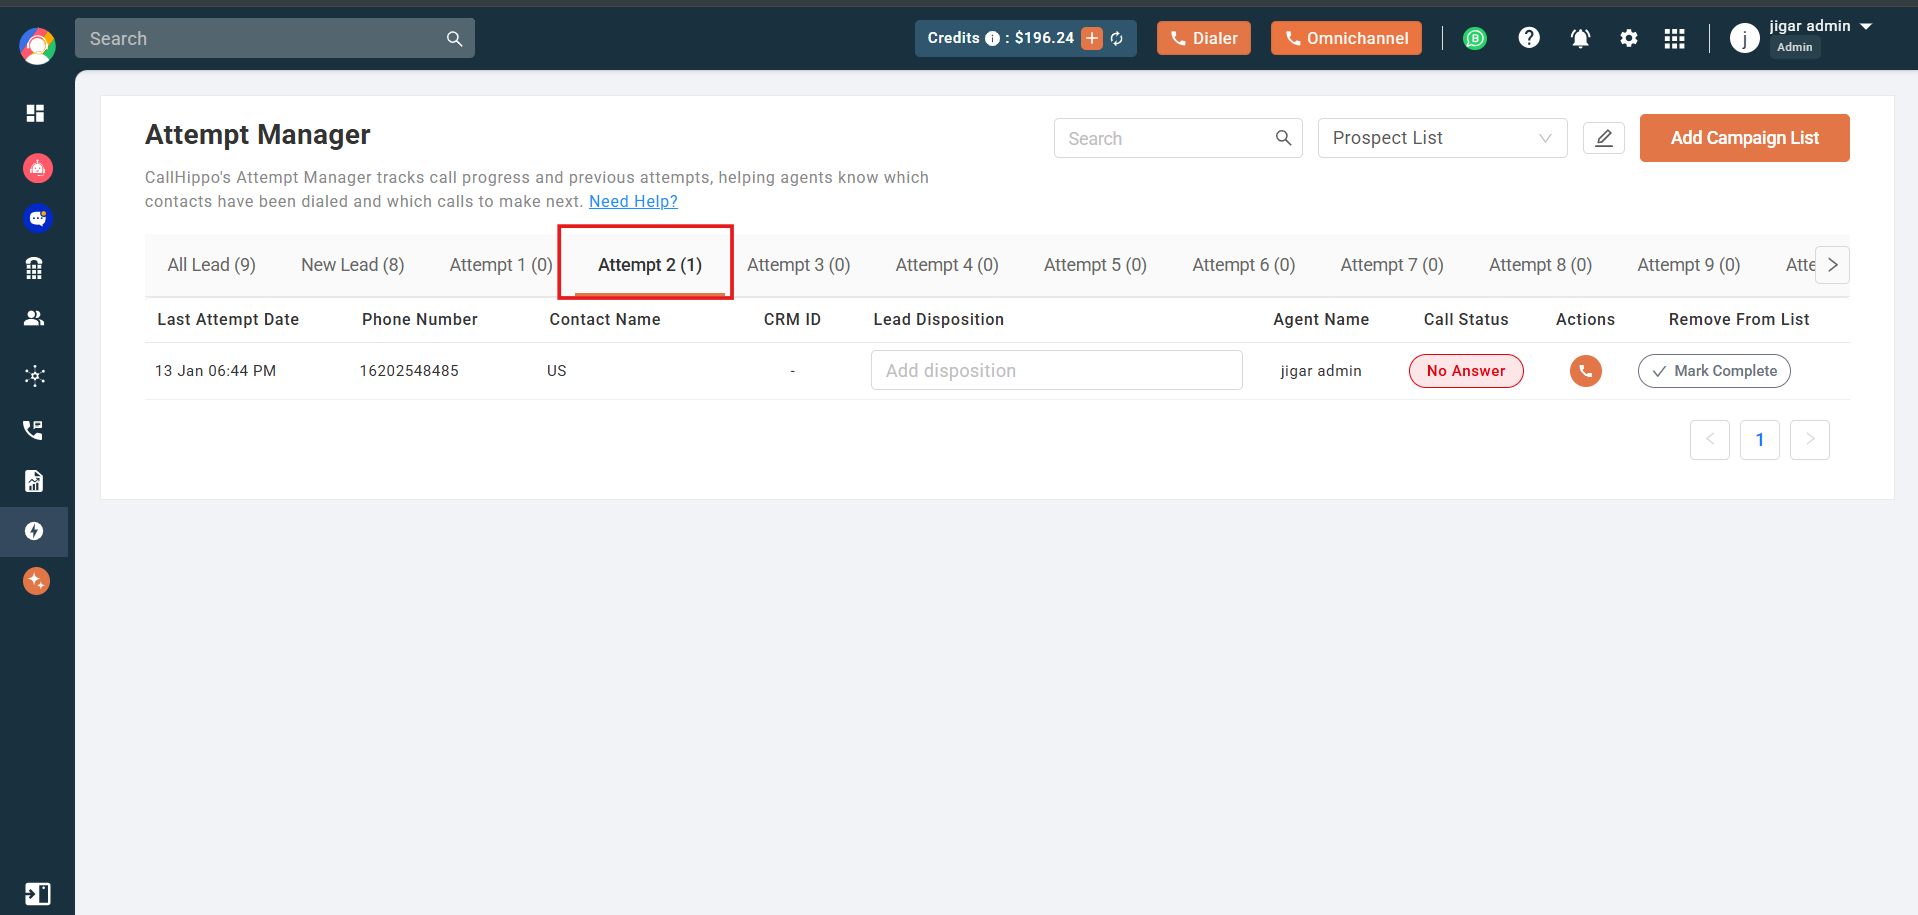Click the Lead Disposition column header

(x=938, y=319)
